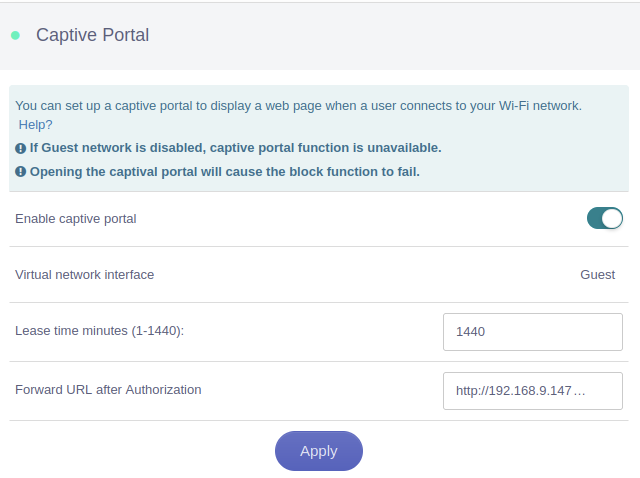The width and height of the screenshot is (640, 478).
Task: Open the Help? link
Action: (36, 125)
